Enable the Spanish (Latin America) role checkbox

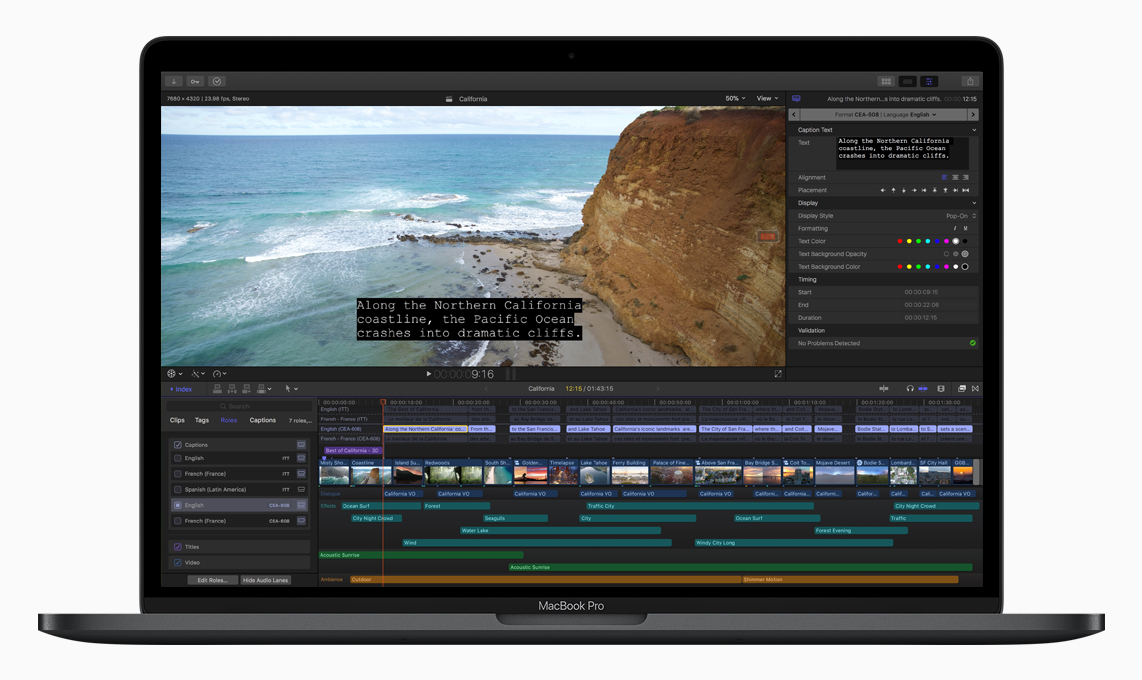177,489
